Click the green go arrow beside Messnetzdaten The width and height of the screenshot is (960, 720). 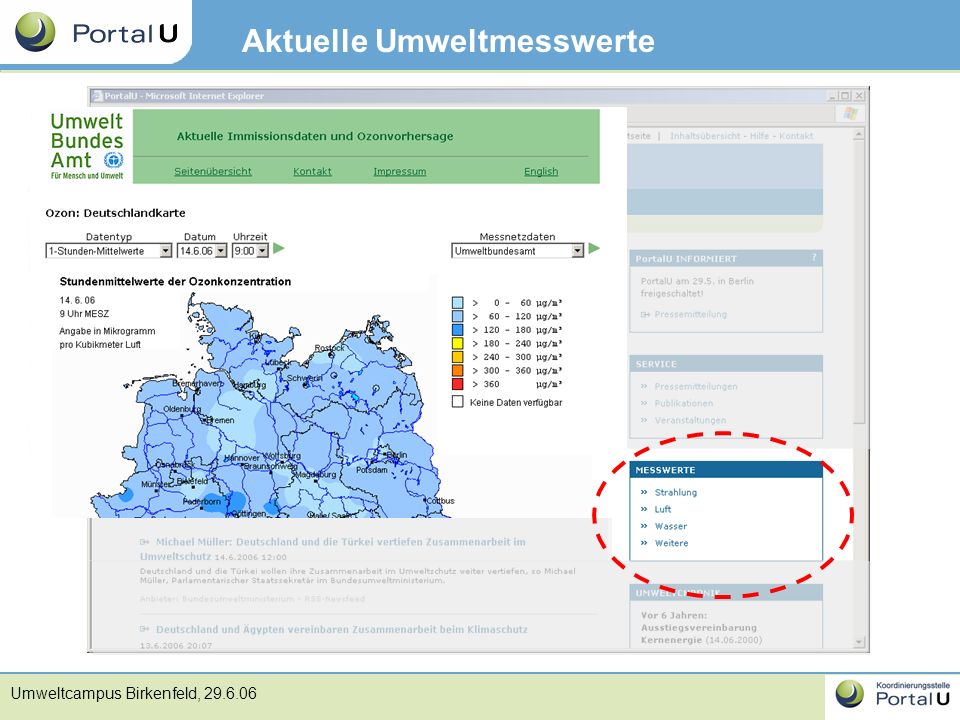tap(594, 249)
